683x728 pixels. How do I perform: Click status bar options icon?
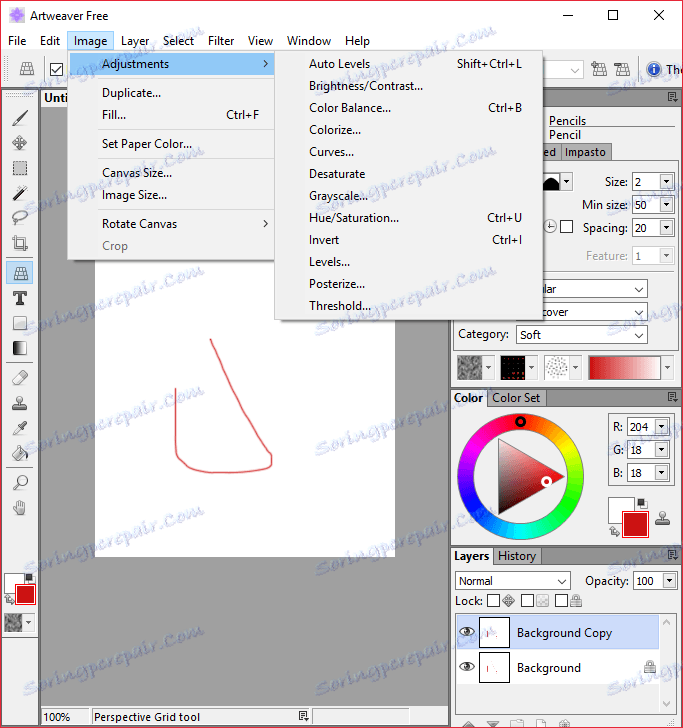(303, 716)
